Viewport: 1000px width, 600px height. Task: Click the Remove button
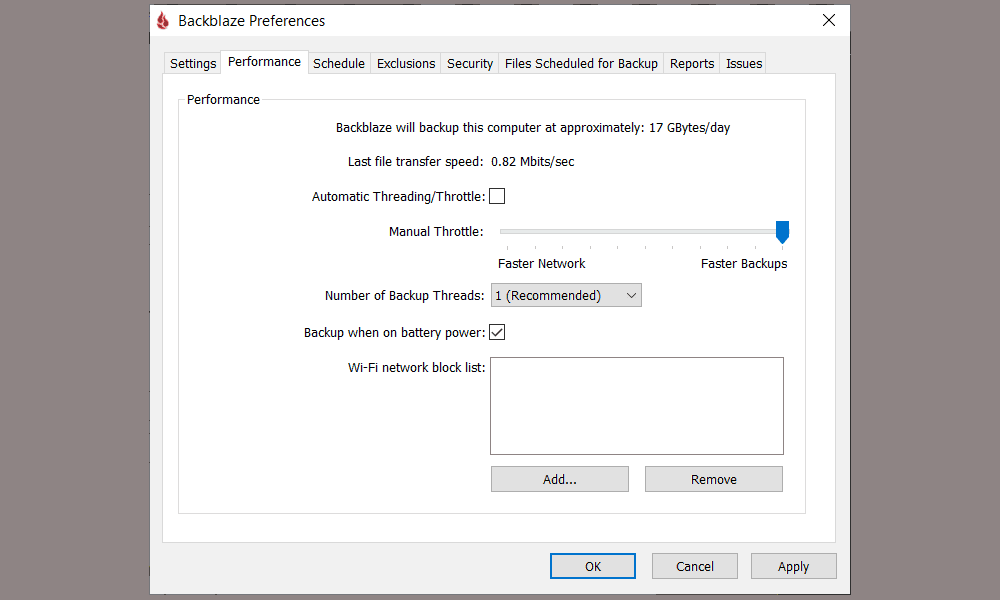pyautogui.click(x=714, y=479)
